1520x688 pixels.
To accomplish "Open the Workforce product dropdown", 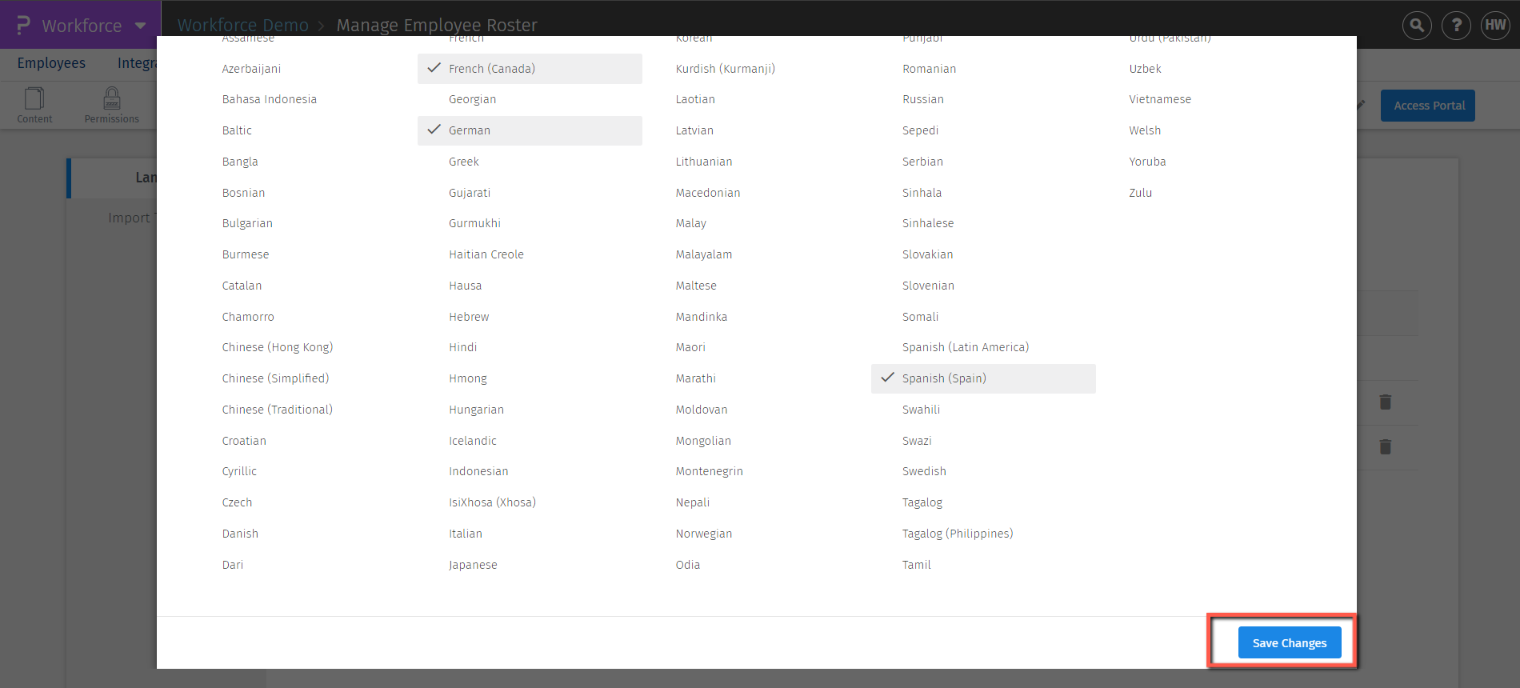I will coord(80,24).
